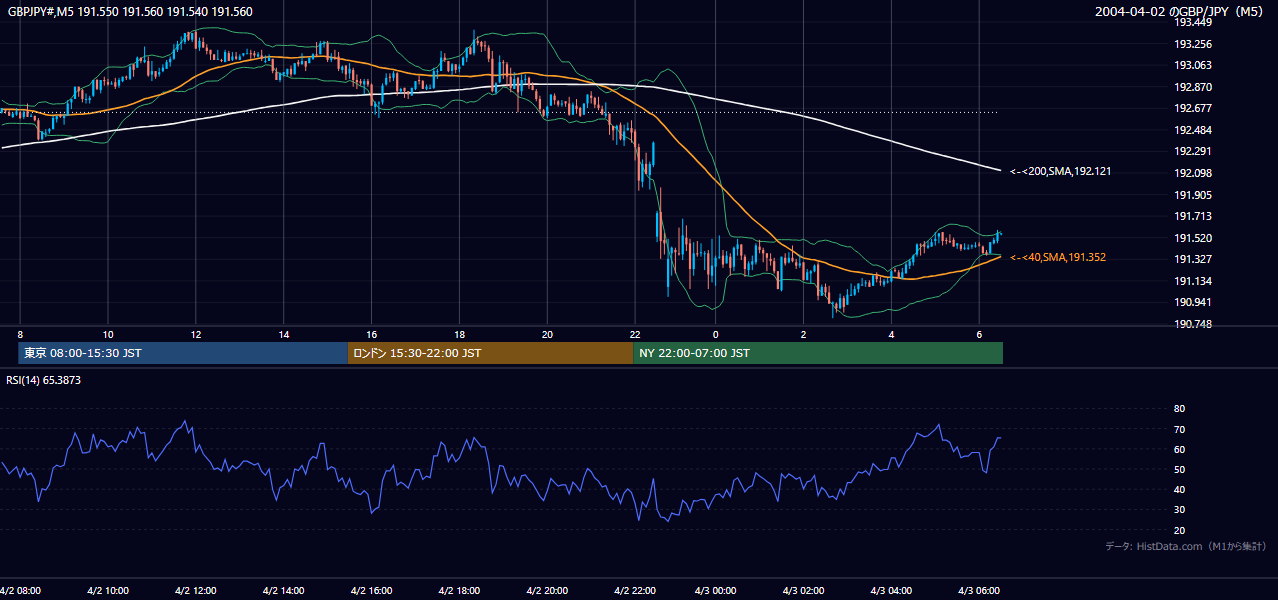Click the 4/2 12:00 time label

point(195,590)
